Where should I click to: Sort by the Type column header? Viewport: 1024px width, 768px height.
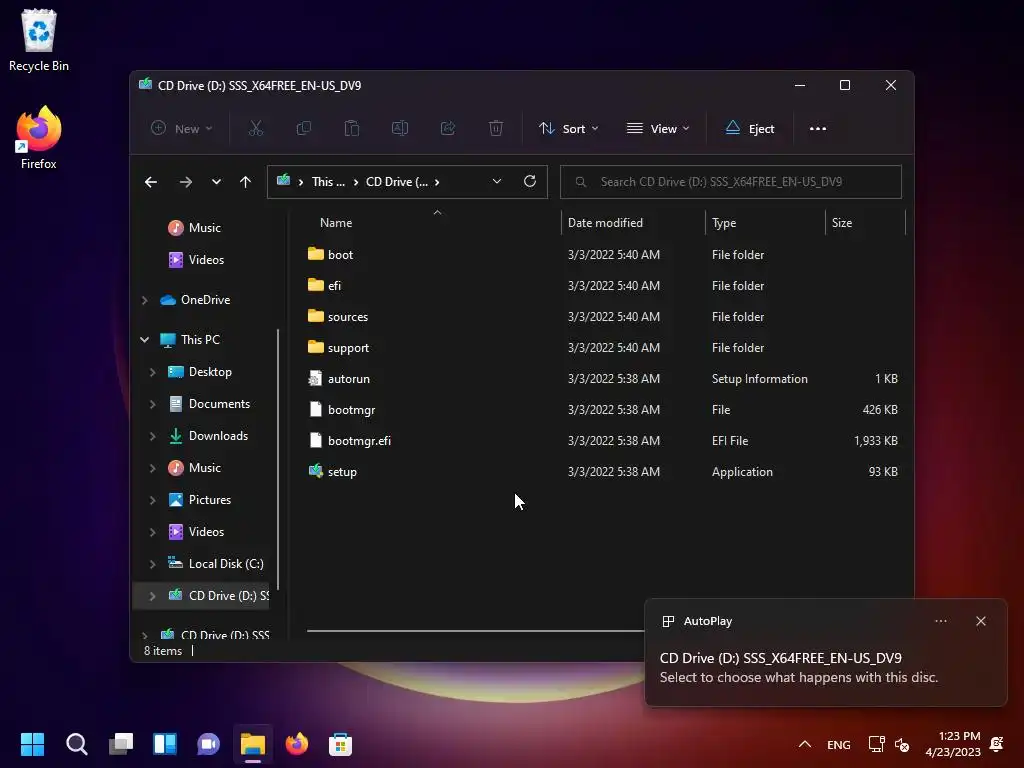[x=724, y=223]
